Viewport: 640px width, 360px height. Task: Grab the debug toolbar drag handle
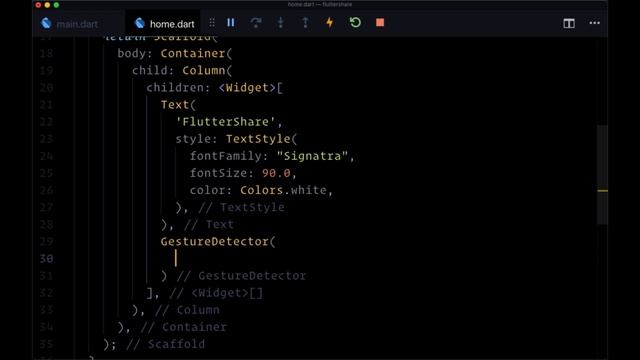(212, 23)
